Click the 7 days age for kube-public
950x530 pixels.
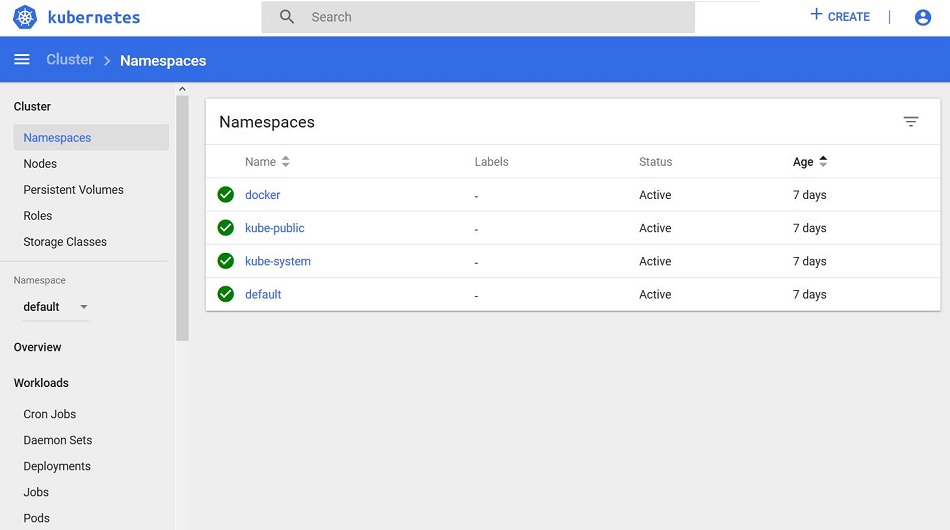point(809,228)
